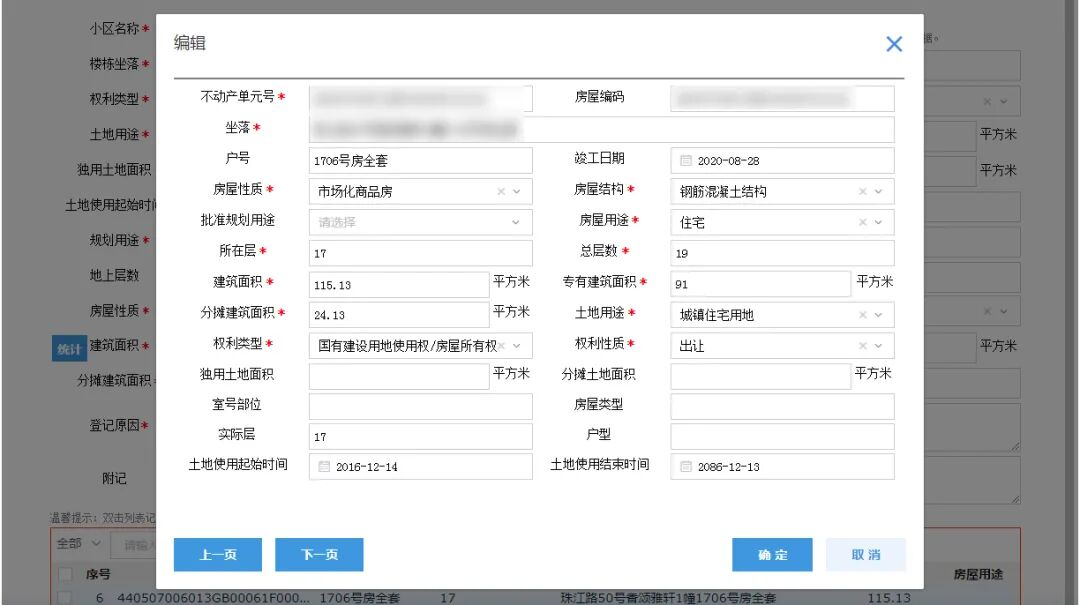Clear the 房屋结构 selection icon
Screen dimensions: 1080x605
click(862, 191)
